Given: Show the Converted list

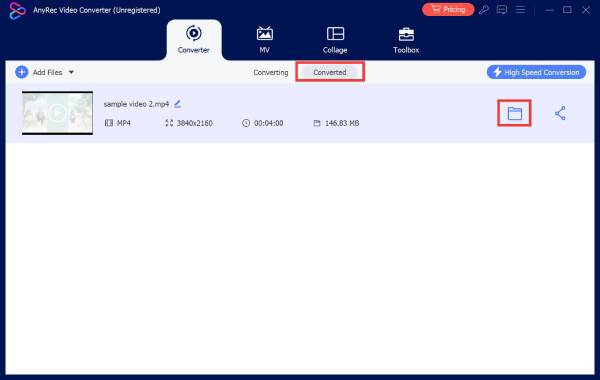Looking at the screenshot, I should [329, 72].
